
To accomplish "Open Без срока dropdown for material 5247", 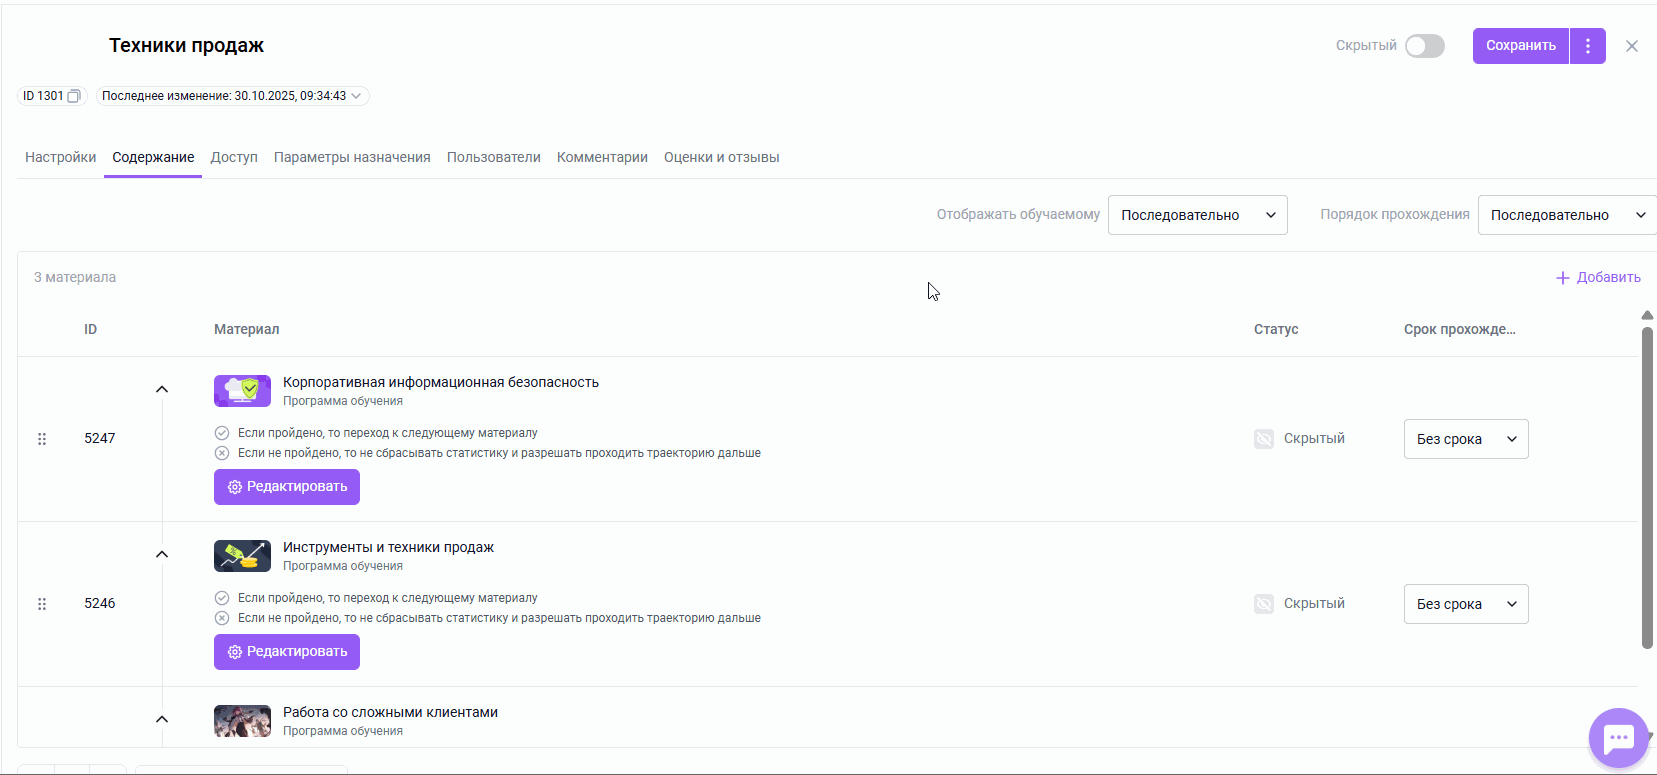I will (1465, 439).
